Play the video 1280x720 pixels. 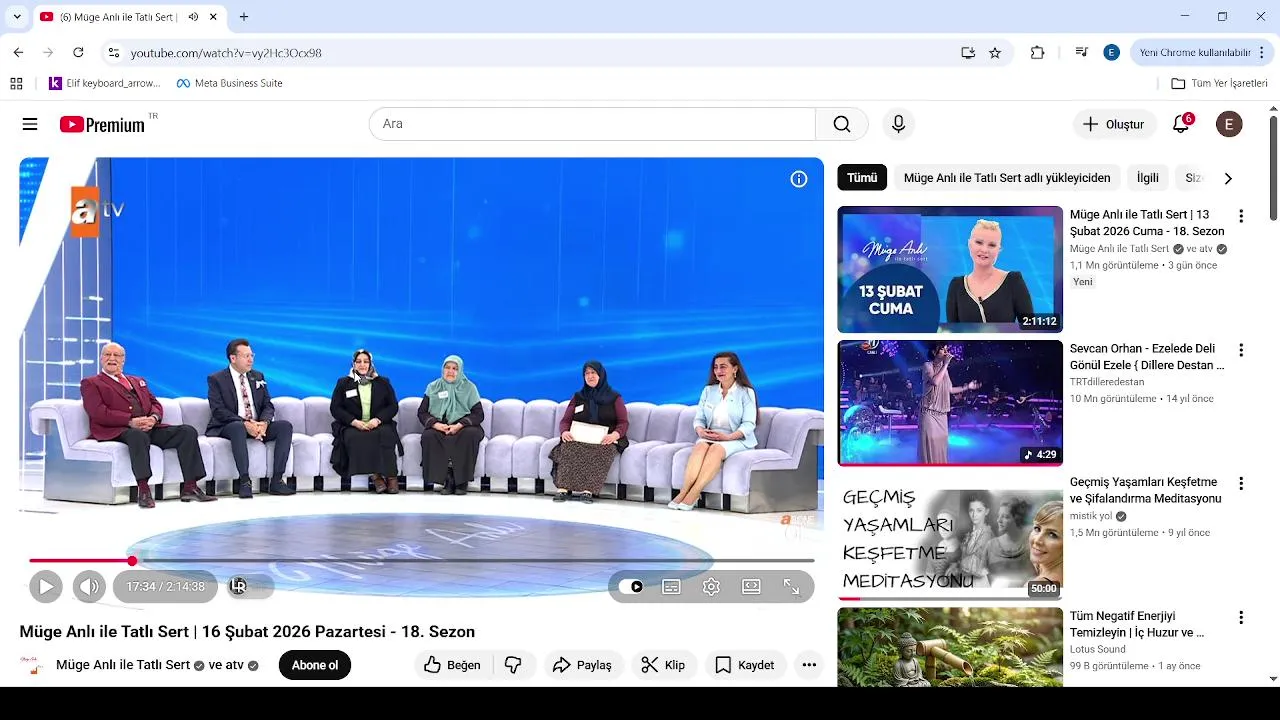46,587
